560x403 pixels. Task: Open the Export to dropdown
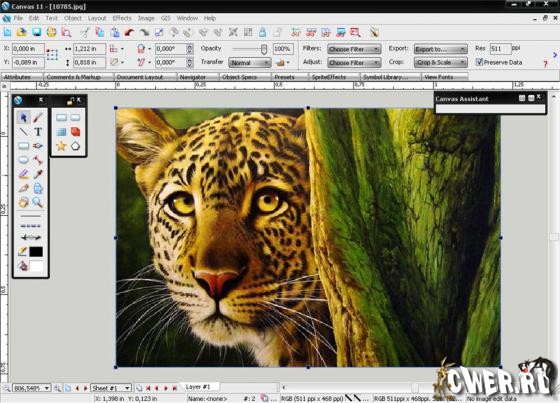point(441,49)
